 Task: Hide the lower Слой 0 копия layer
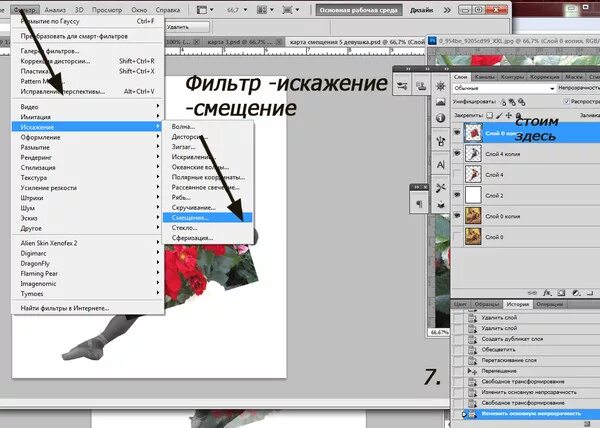click(457, 216)
